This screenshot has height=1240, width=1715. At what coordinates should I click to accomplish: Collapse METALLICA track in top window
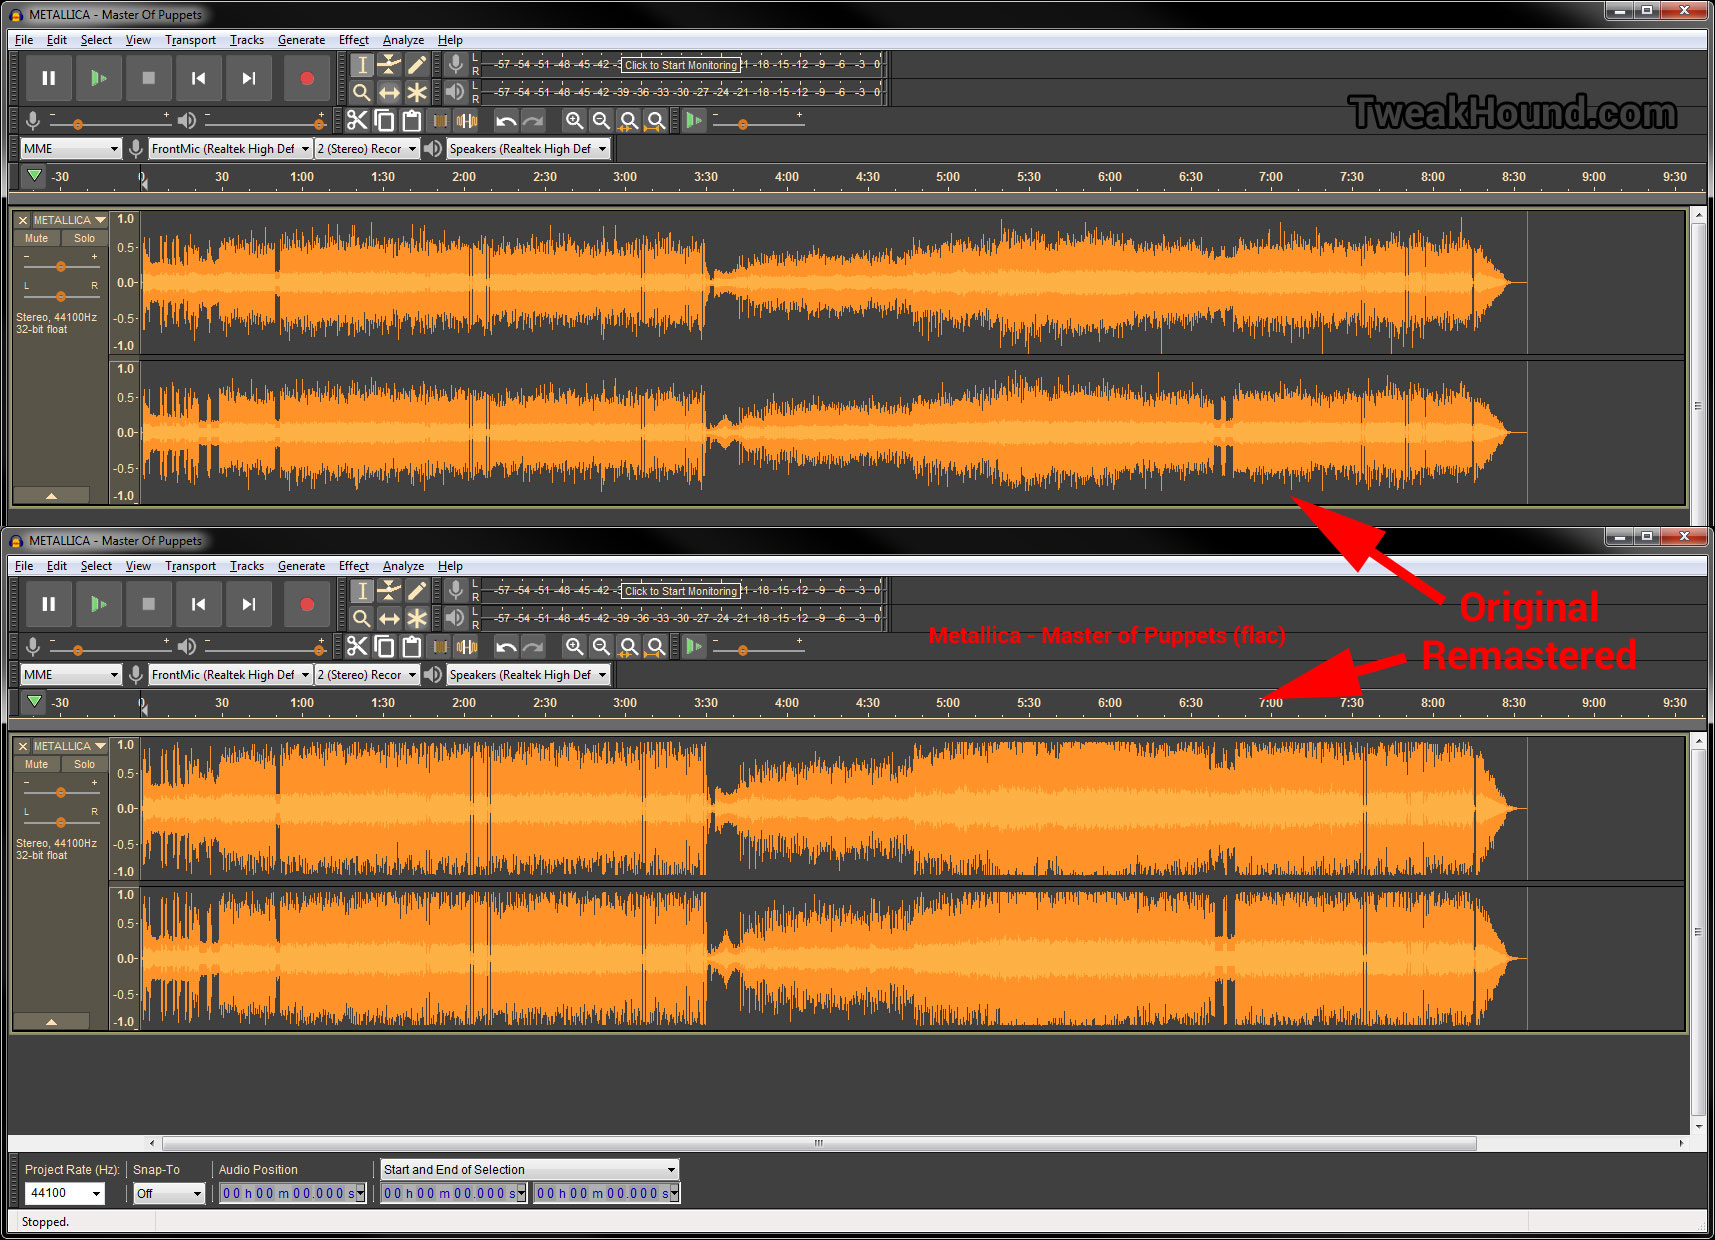click(x=51, y=495)
